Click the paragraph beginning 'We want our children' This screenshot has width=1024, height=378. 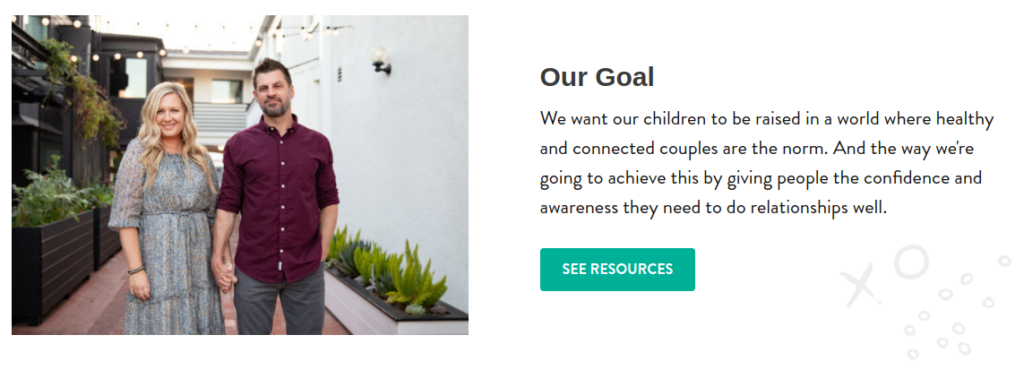(767, 164)
